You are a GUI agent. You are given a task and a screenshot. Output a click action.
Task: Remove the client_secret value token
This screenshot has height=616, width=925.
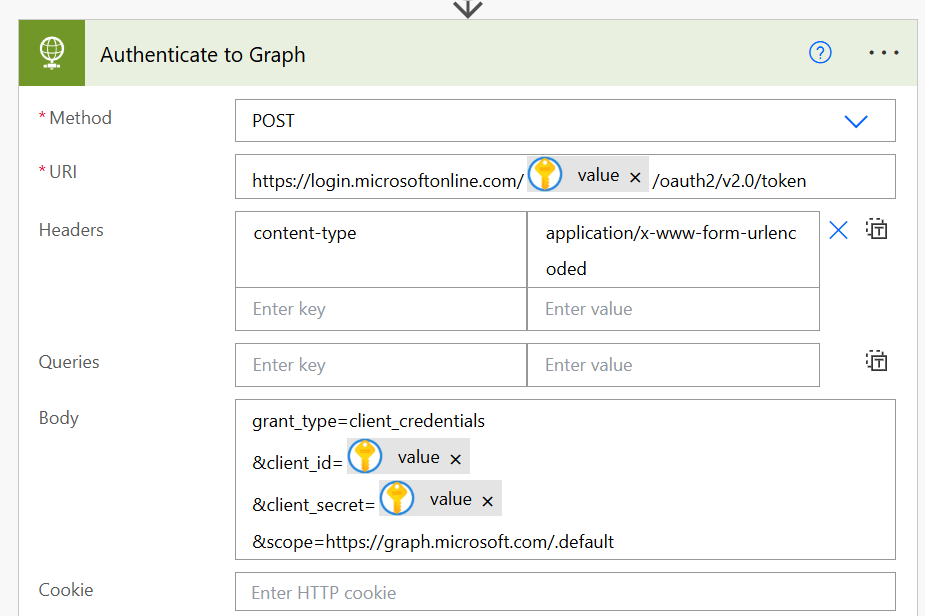[x=487, y=501]
